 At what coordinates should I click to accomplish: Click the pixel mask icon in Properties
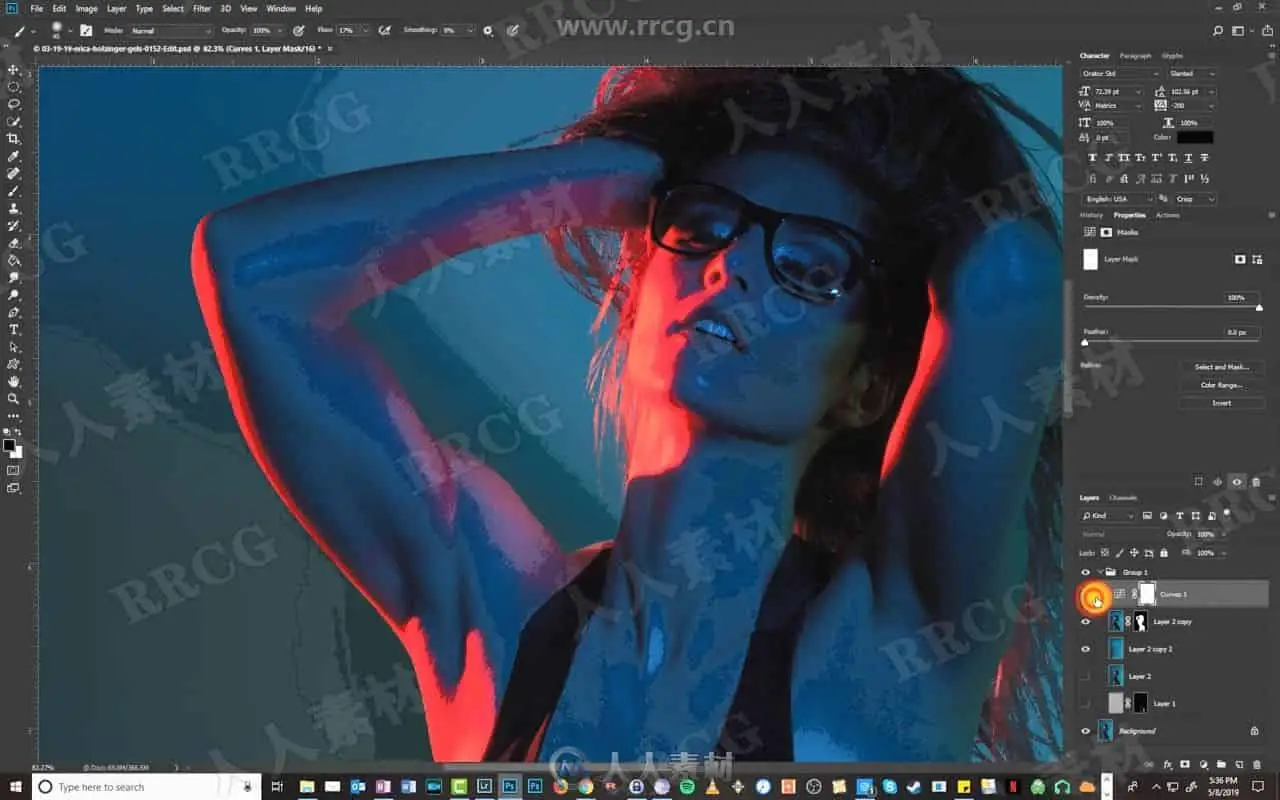(x=1240, y=259)
